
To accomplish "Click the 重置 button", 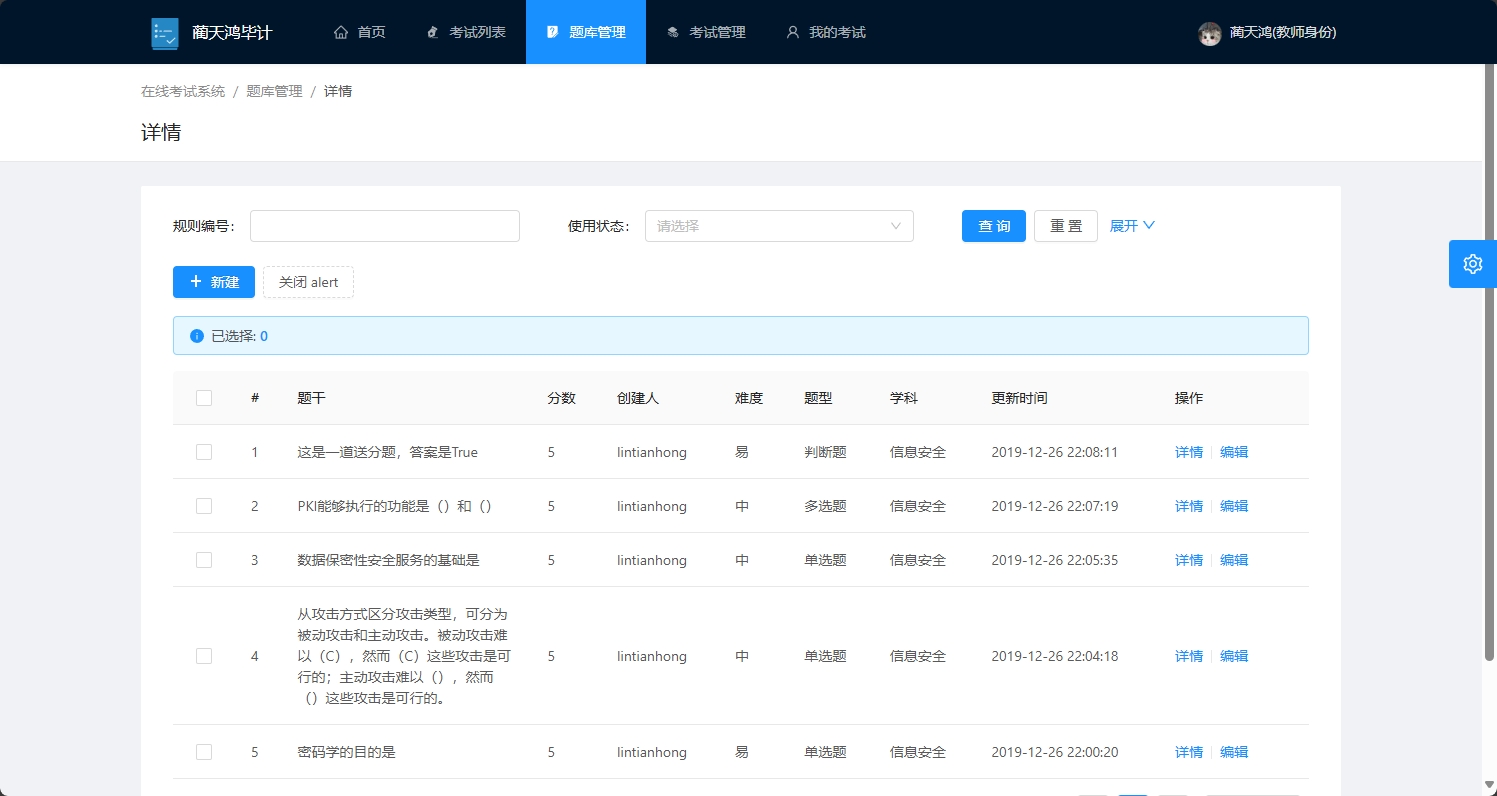I will [x=1066, y=226].
